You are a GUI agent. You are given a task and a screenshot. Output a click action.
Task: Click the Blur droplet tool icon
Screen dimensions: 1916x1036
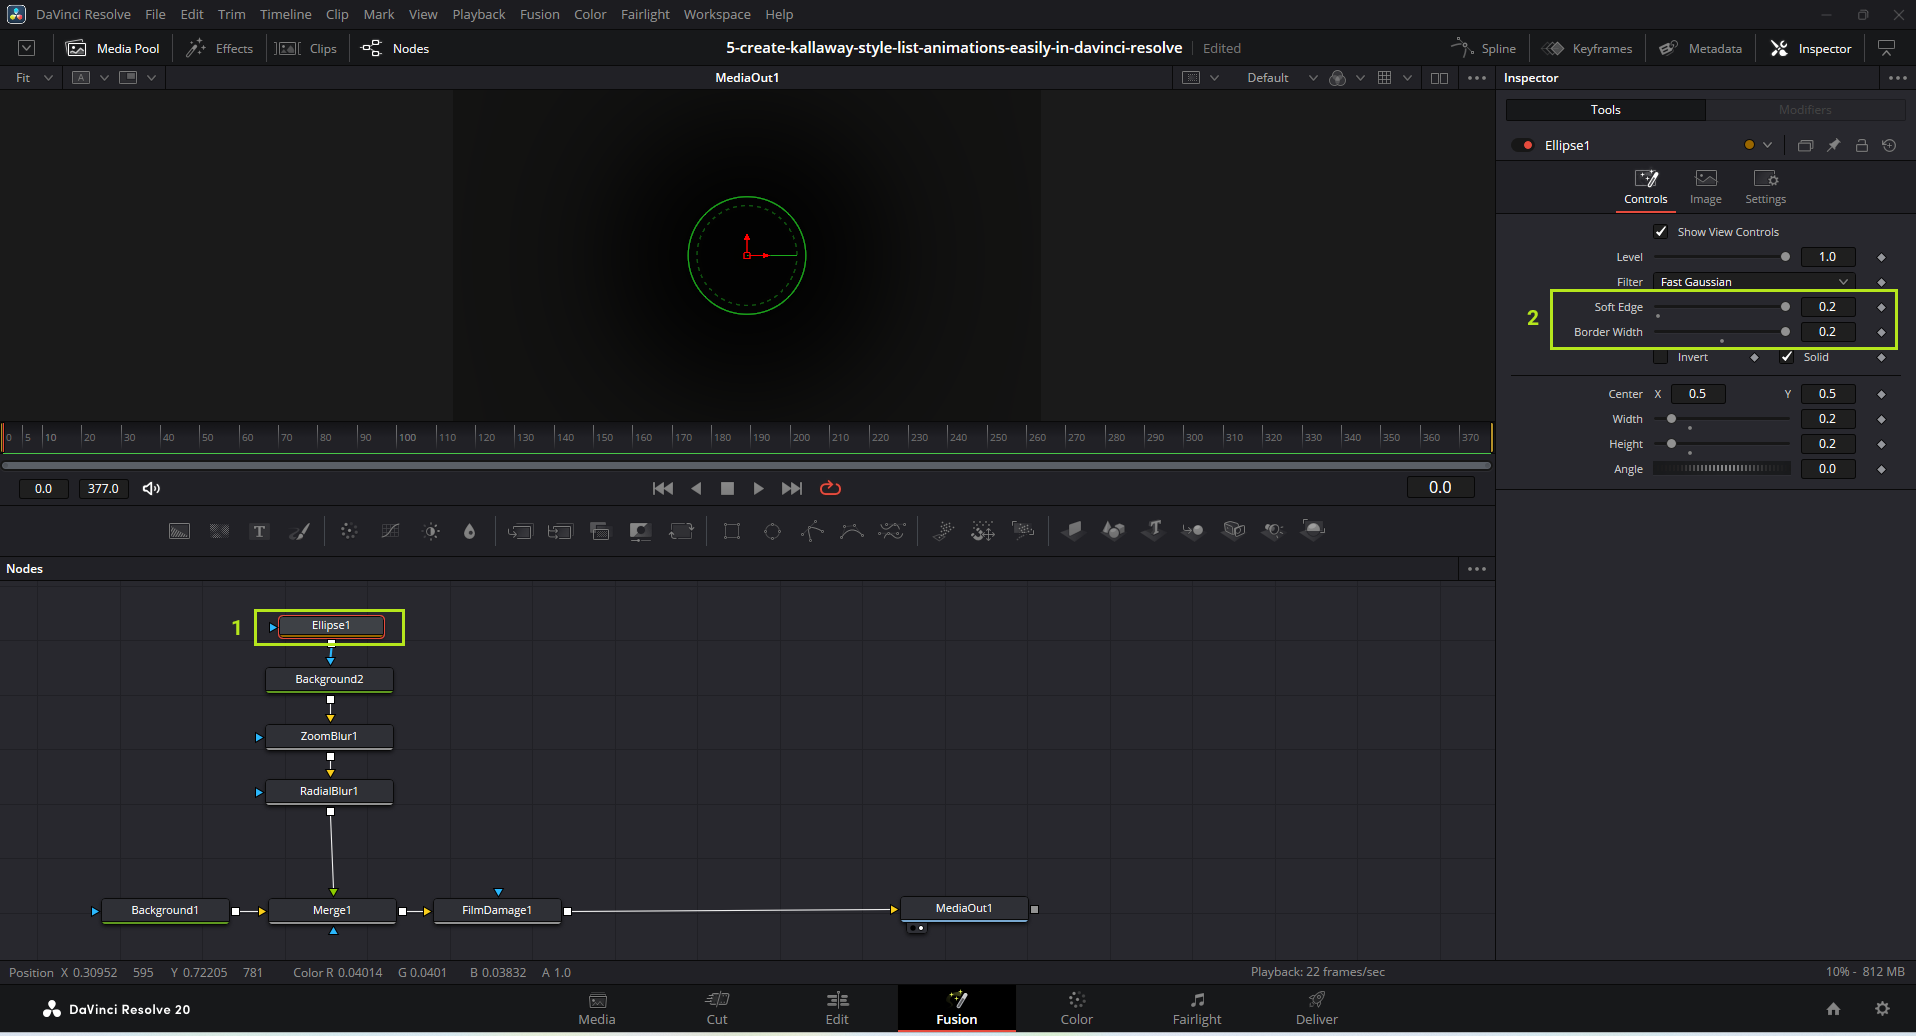coord(469,531)
